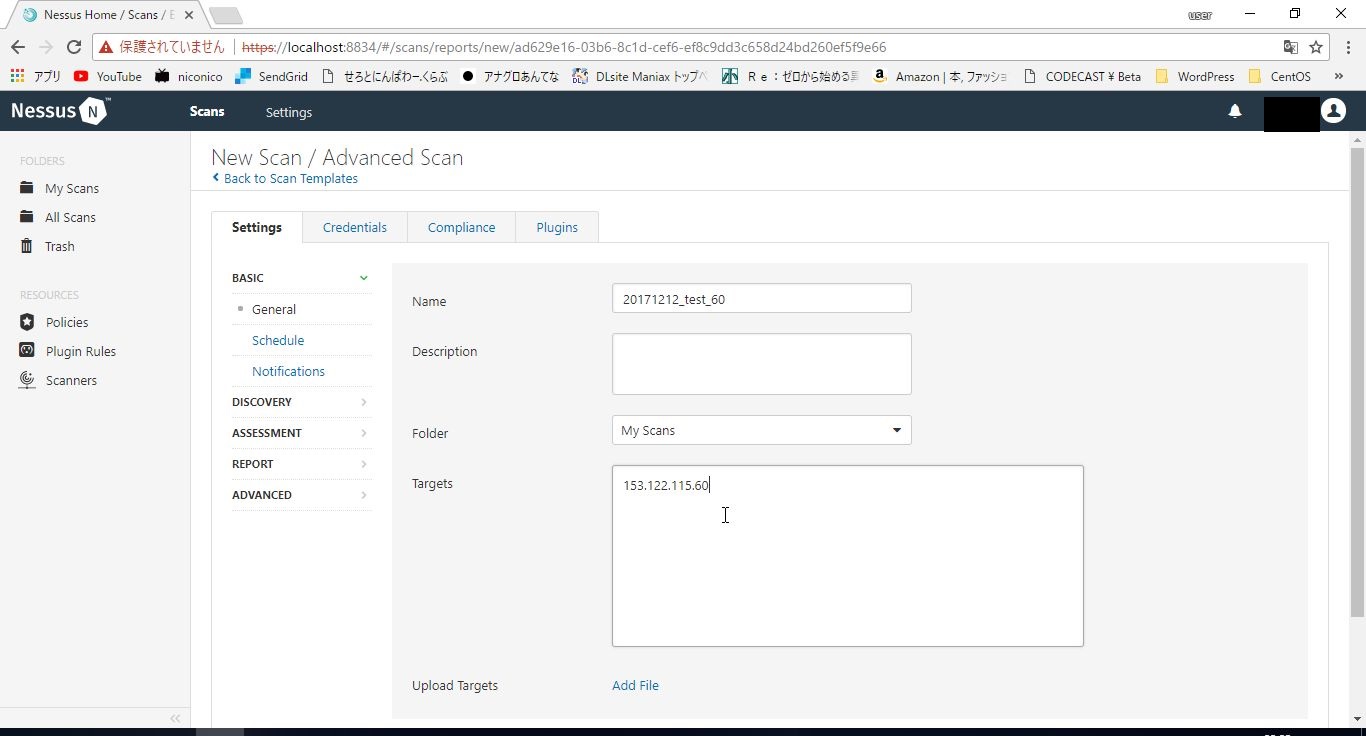Open CentOS bookmarks folder
The image size is (1366, 736).
tap(1280, 76)
